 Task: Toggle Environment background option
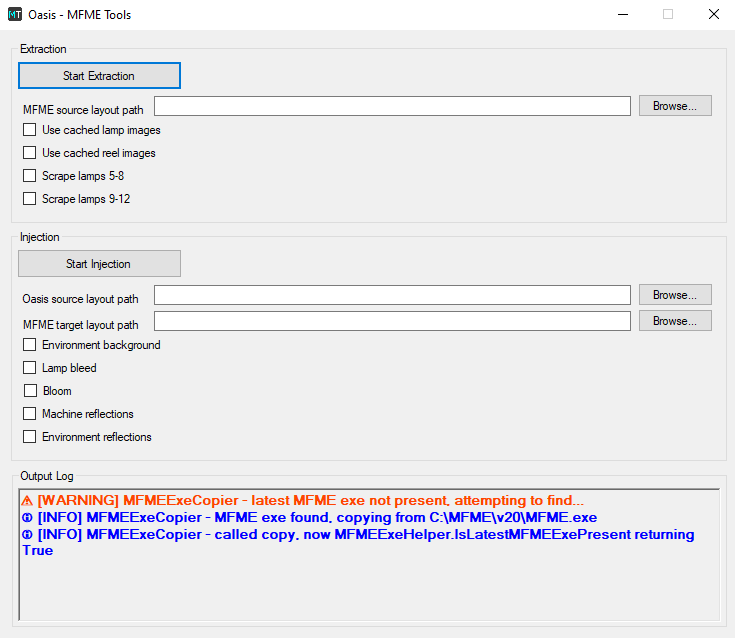[x=30, y=345]
